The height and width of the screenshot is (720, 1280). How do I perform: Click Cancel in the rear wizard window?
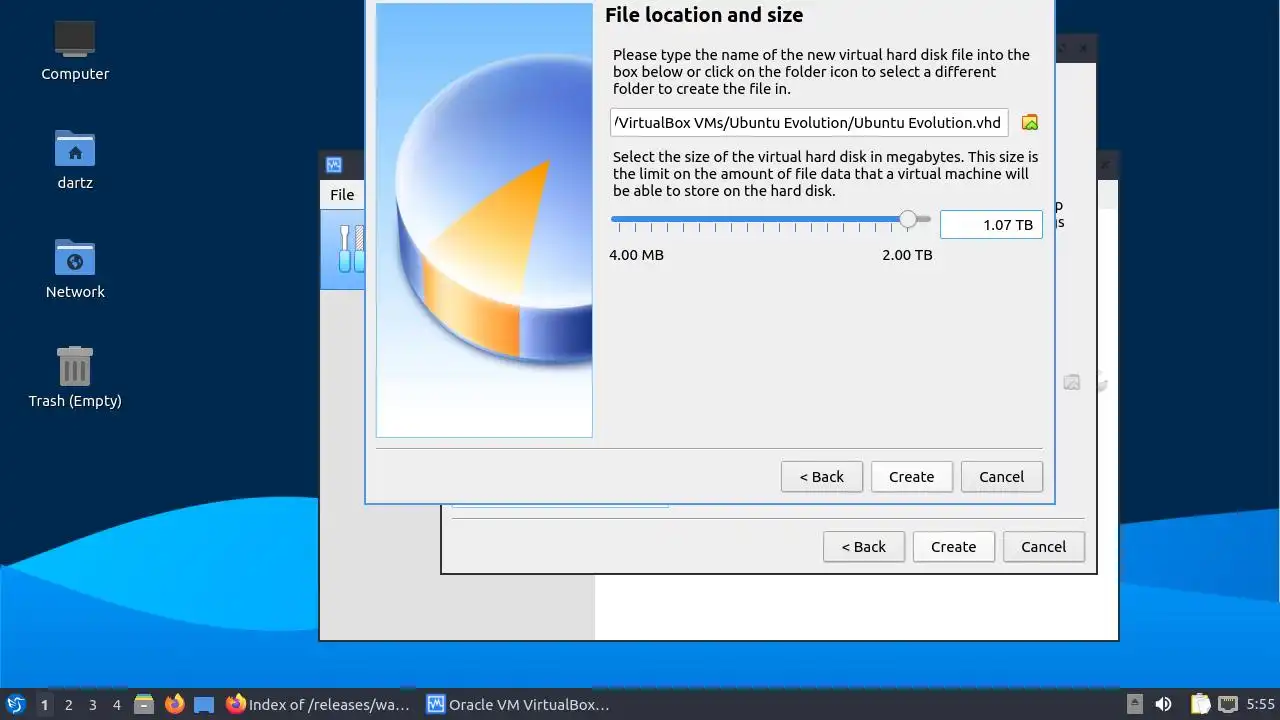pos(1043,547)
